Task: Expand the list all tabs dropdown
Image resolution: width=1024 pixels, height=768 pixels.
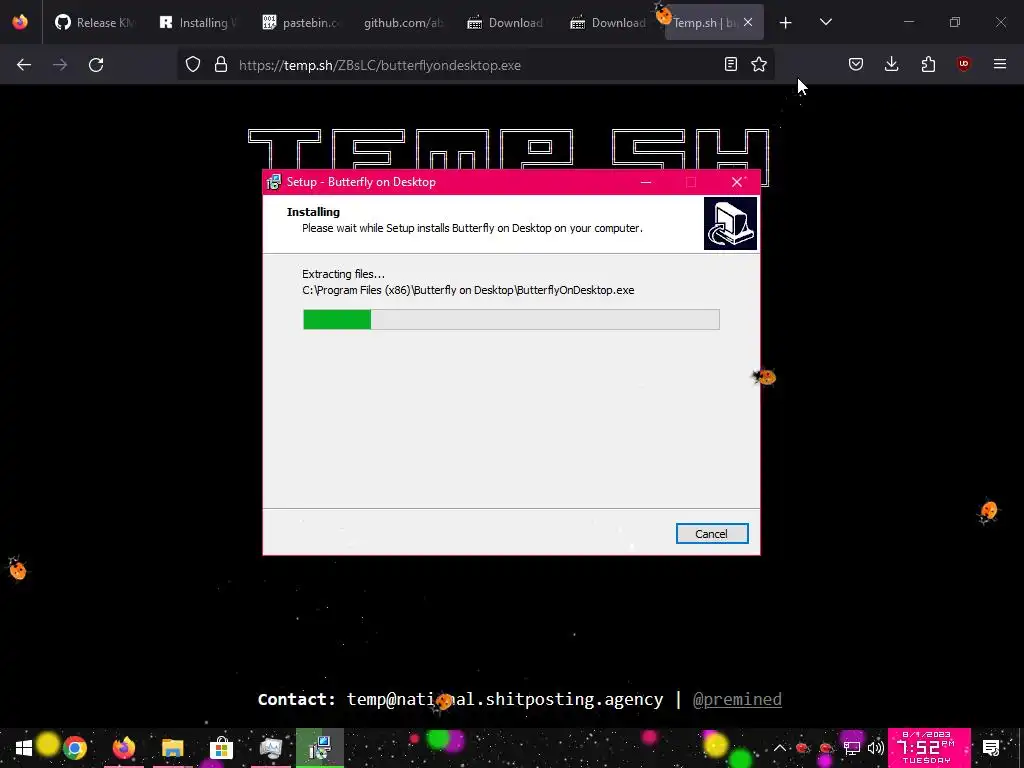Action: [825, 22]
